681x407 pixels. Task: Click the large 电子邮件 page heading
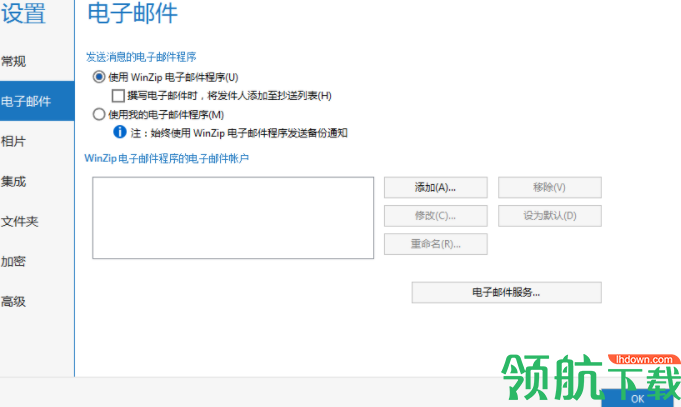click(x=132, y=13)
